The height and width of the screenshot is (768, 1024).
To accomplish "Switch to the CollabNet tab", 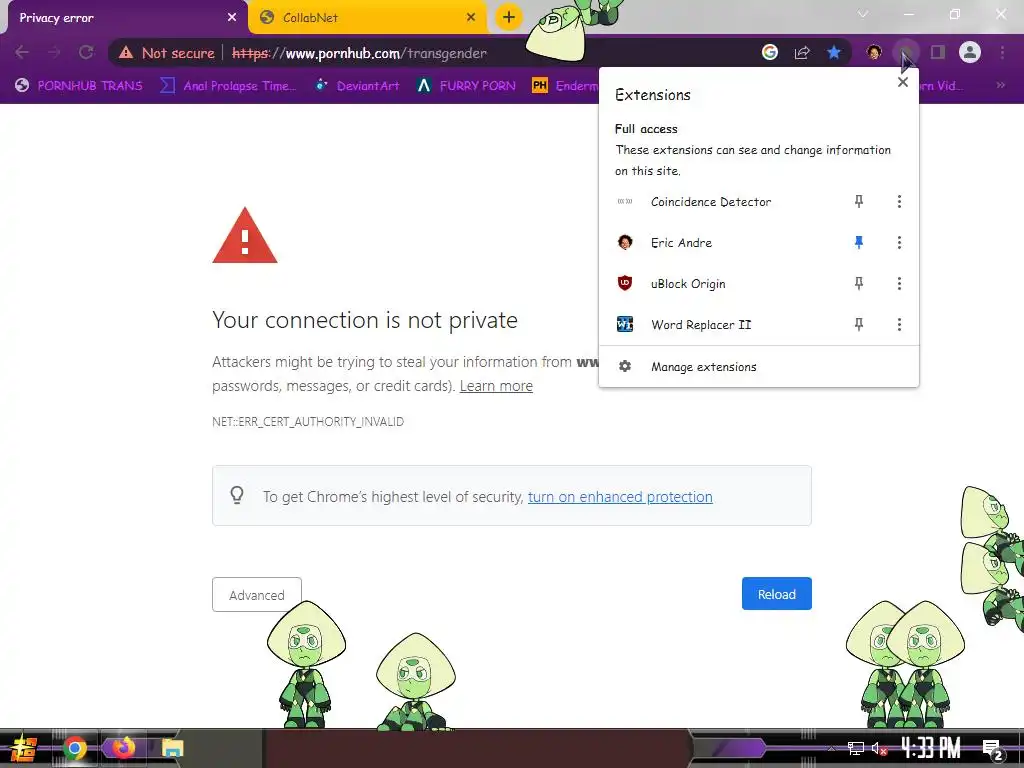I will point(367,18).
